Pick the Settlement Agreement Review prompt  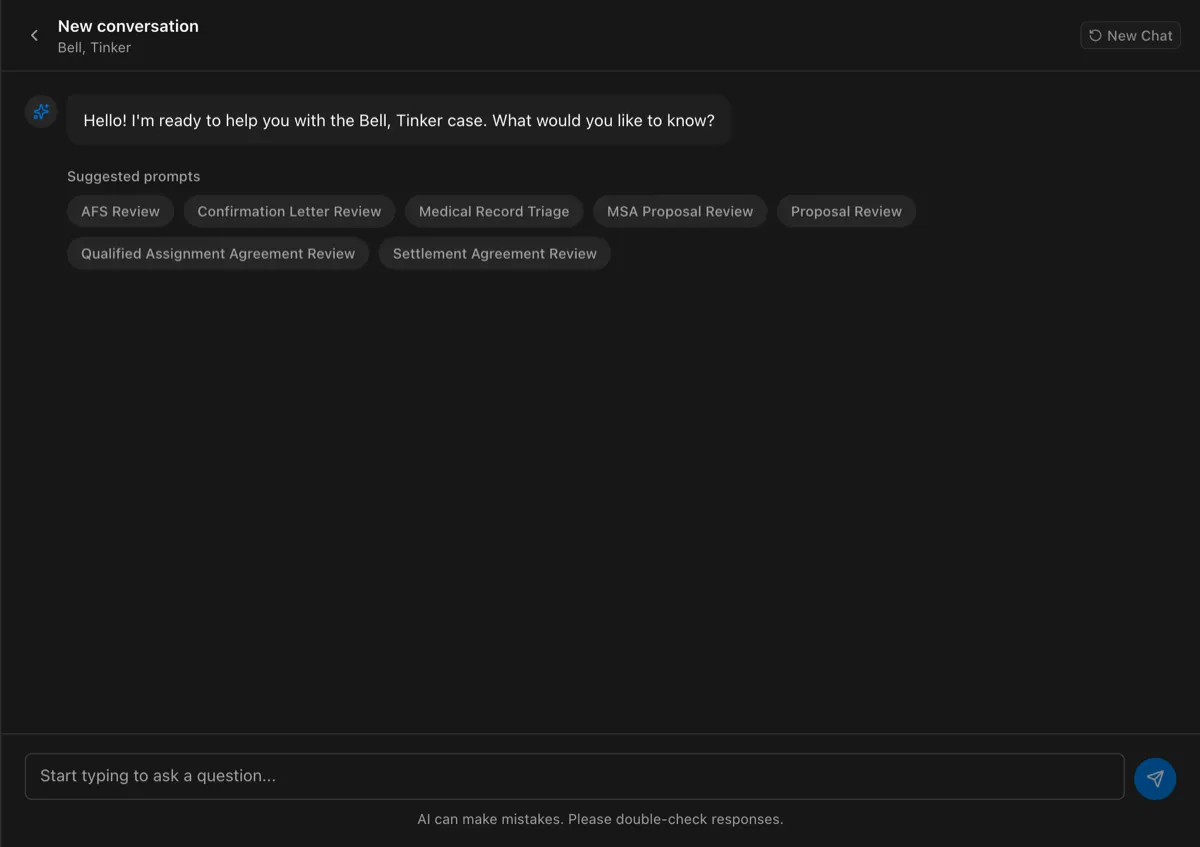(x=495, y=253)
